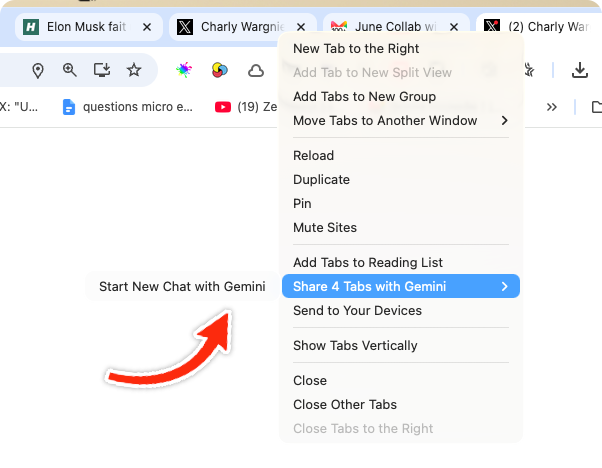
Task: Open the X: "U... bookmark
Action: coord(19,107)
